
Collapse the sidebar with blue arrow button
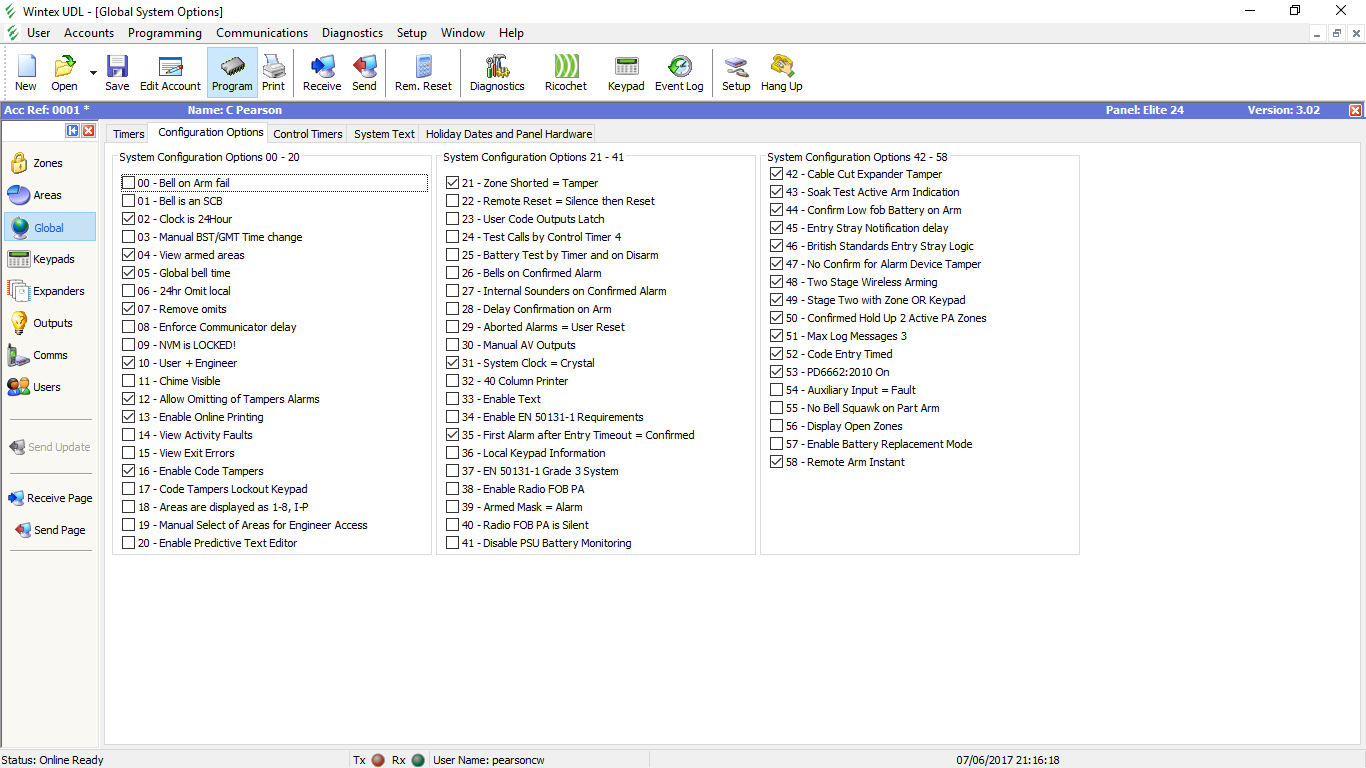coord(73,131)
